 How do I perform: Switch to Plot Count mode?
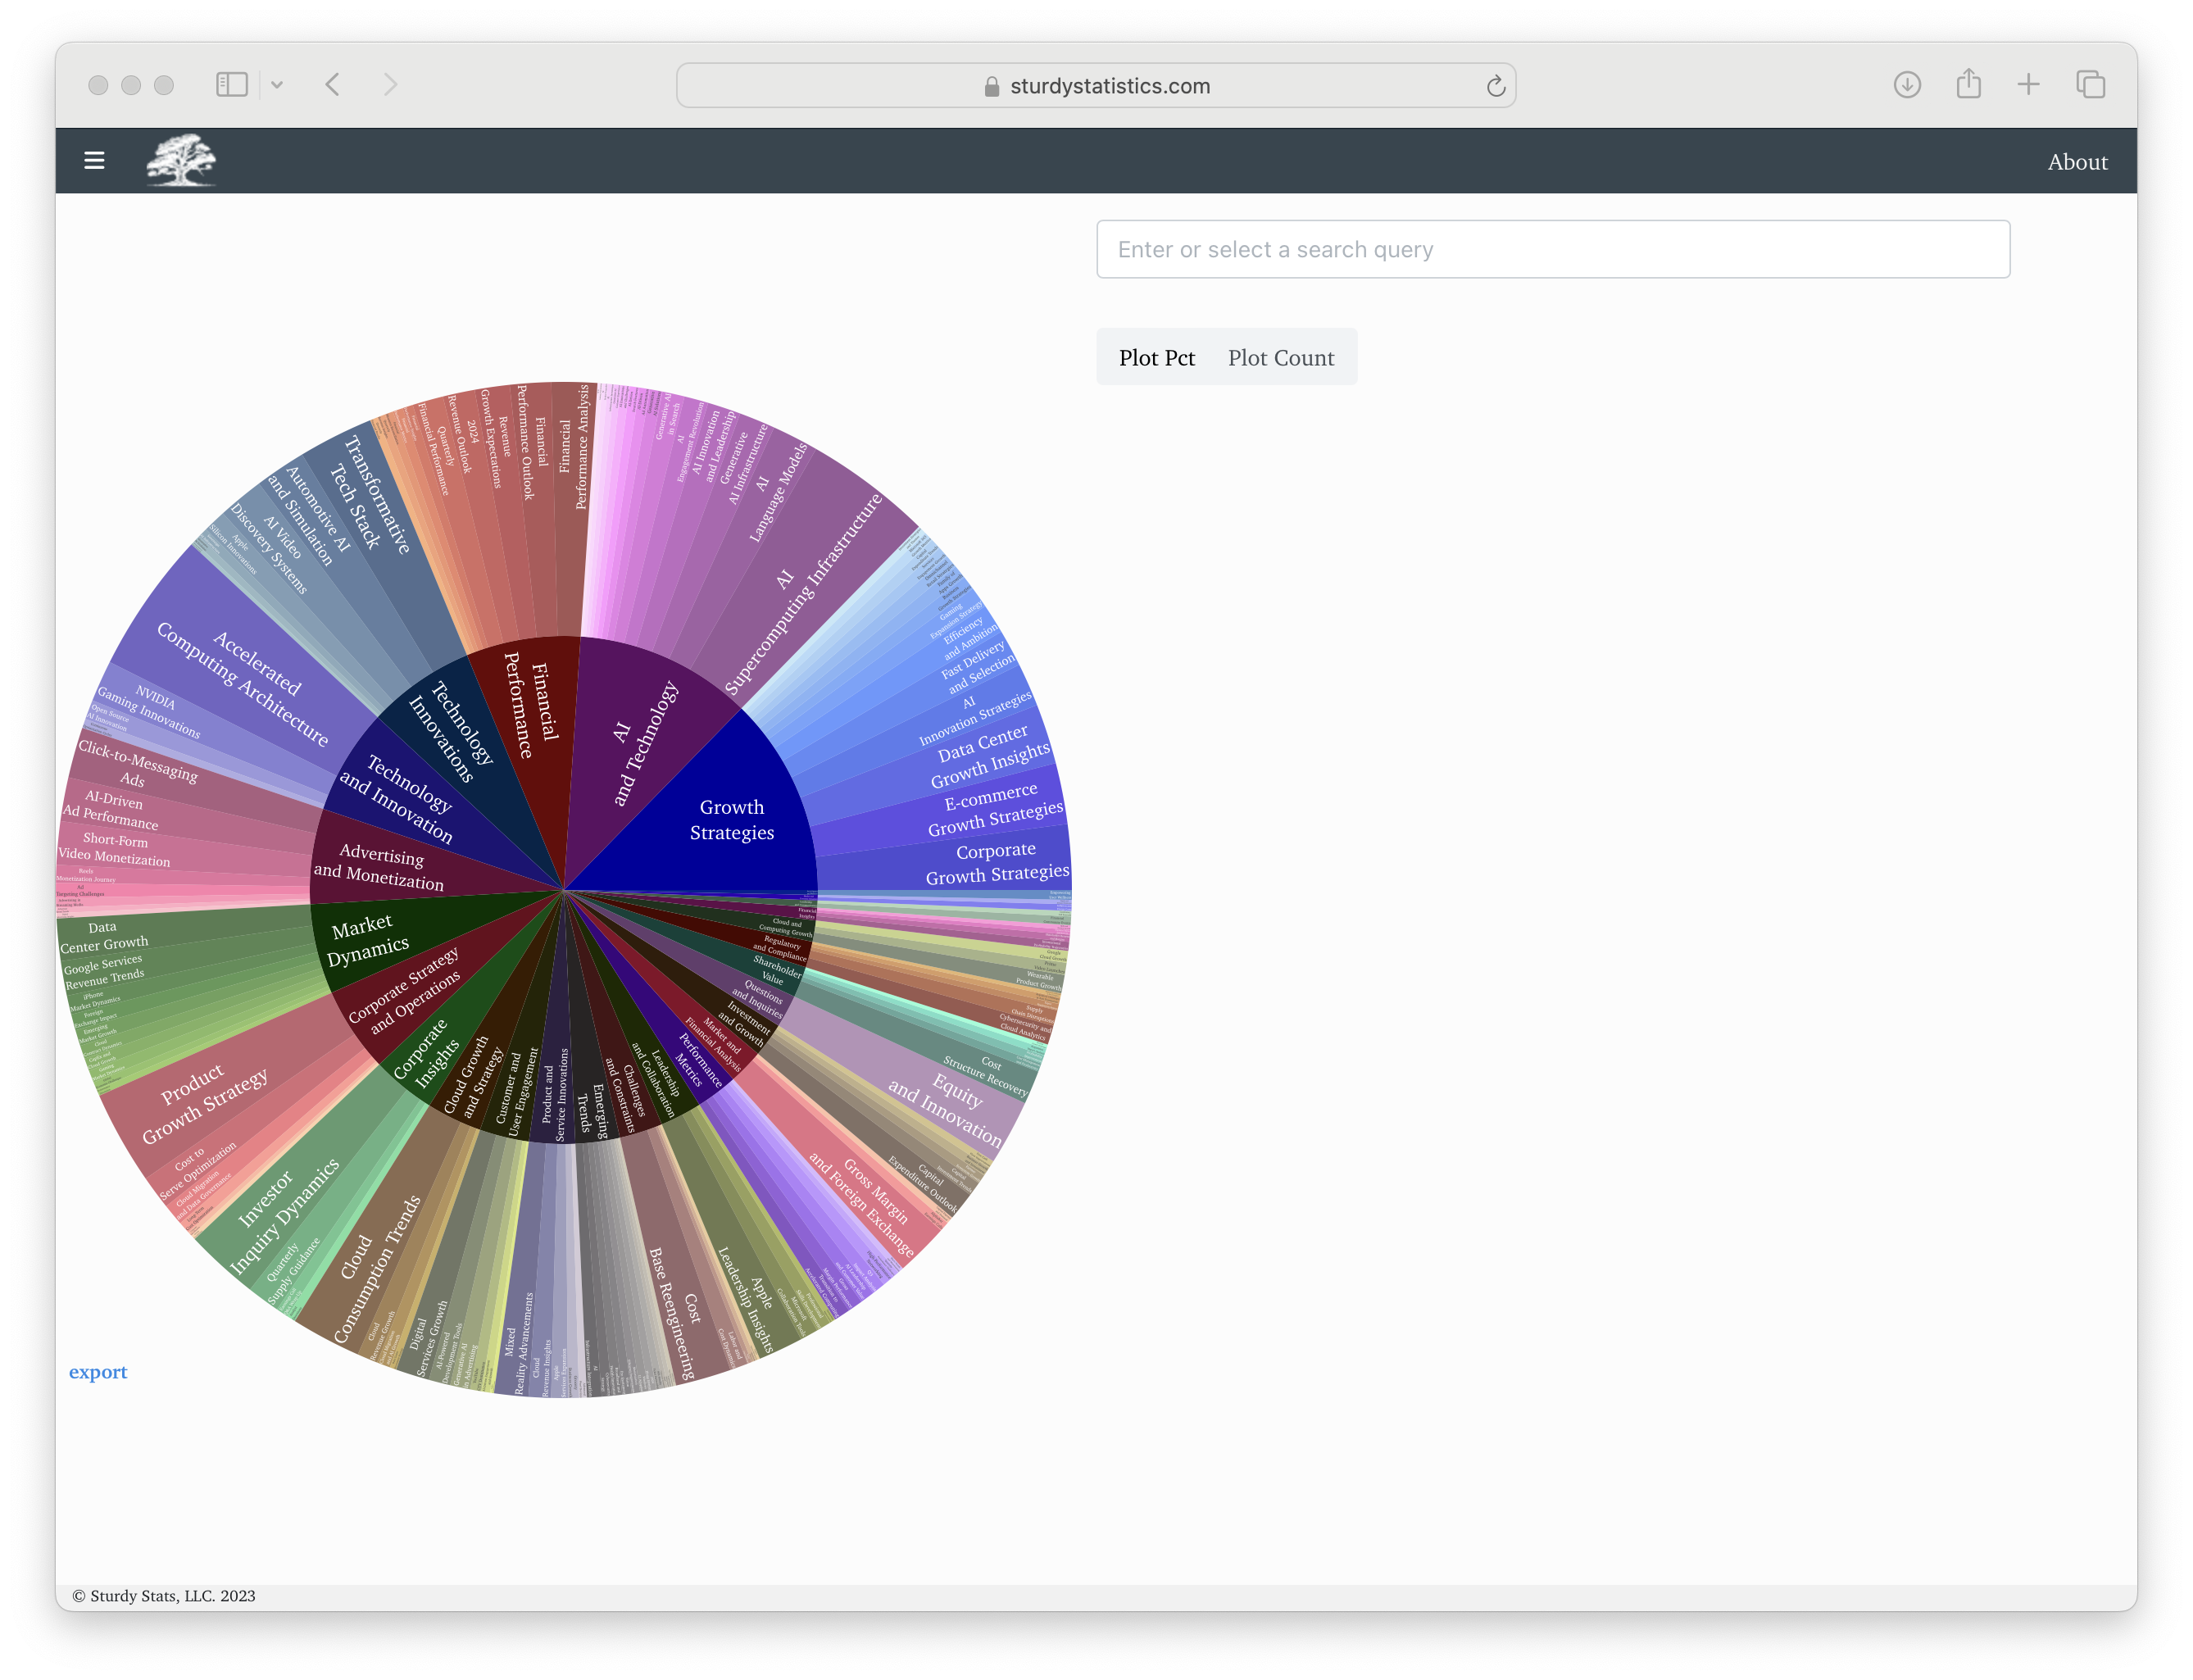coord(1281,357)
